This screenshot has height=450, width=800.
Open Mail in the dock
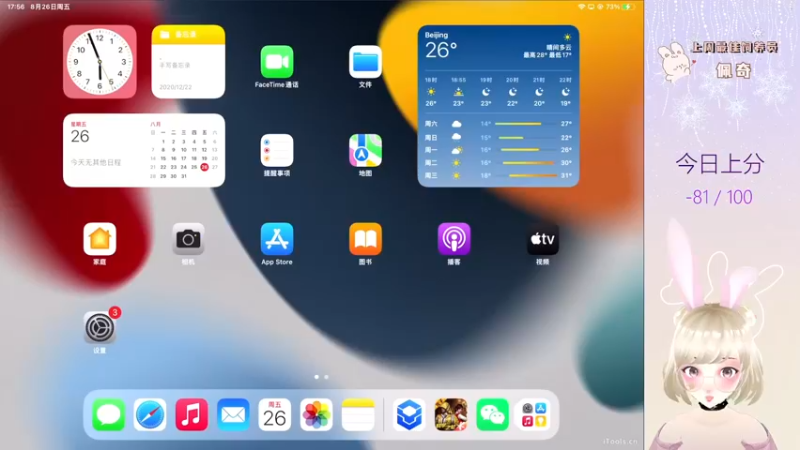tap(233, 414)
